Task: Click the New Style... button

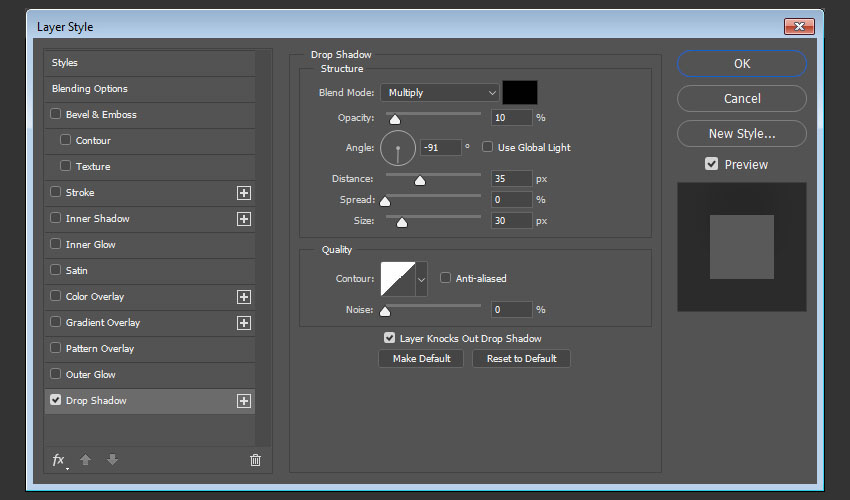Action: (x=741, y=134)
